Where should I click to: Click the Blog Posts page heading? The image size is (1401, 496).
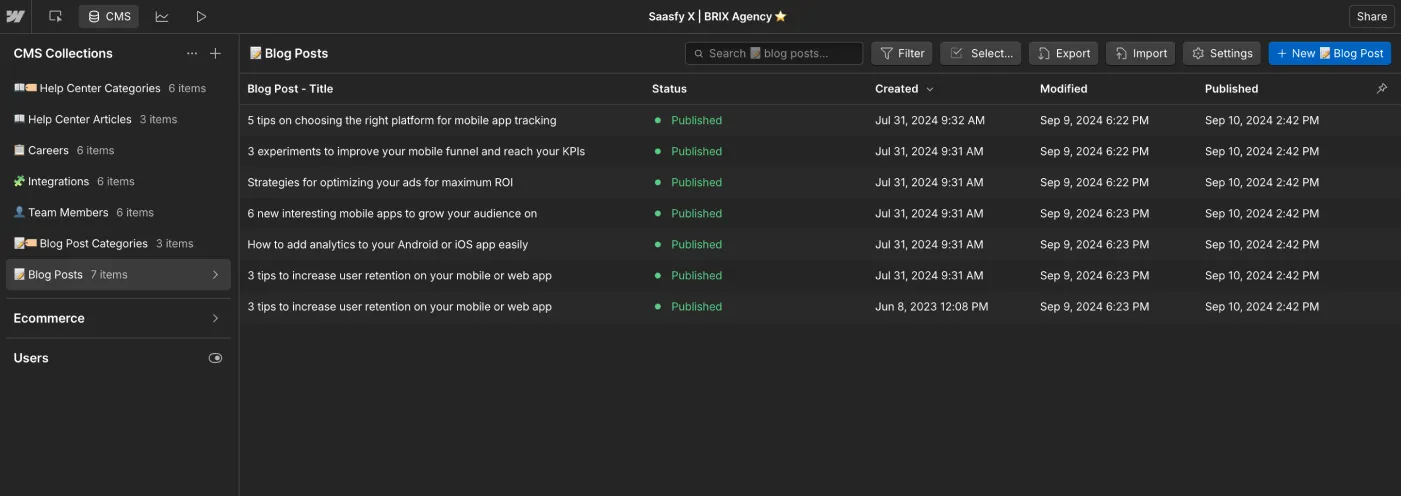289,53
